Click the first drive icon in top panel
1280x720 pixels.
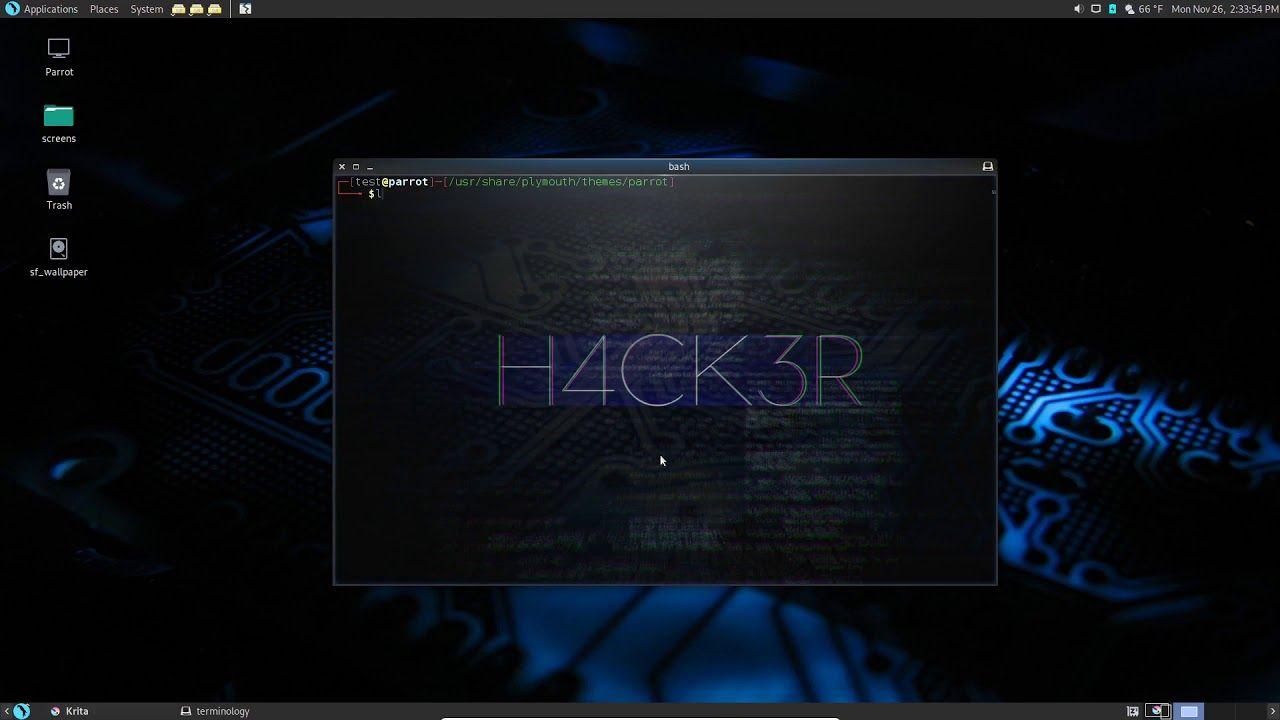click(x=178, y=9)
